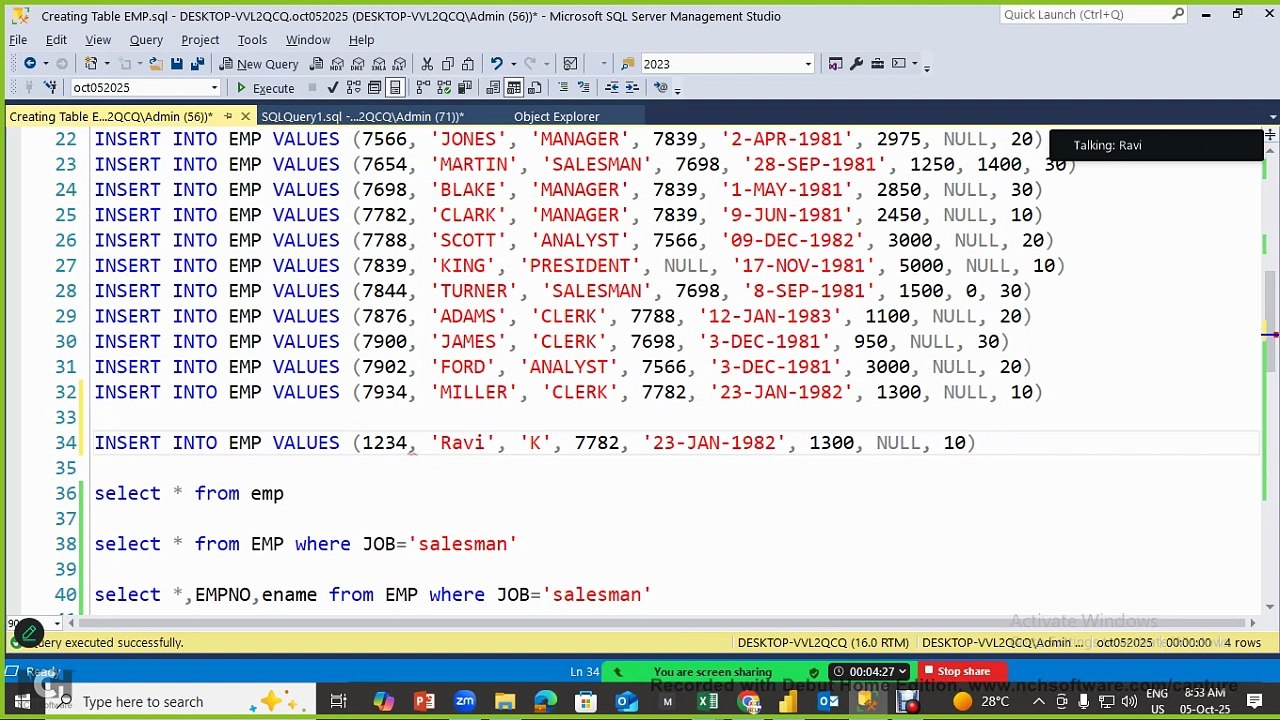This screenshot has height=720, width=1280.
Task: Place cursor on line 36 'select * from emp'
Action: click(189, 493)
